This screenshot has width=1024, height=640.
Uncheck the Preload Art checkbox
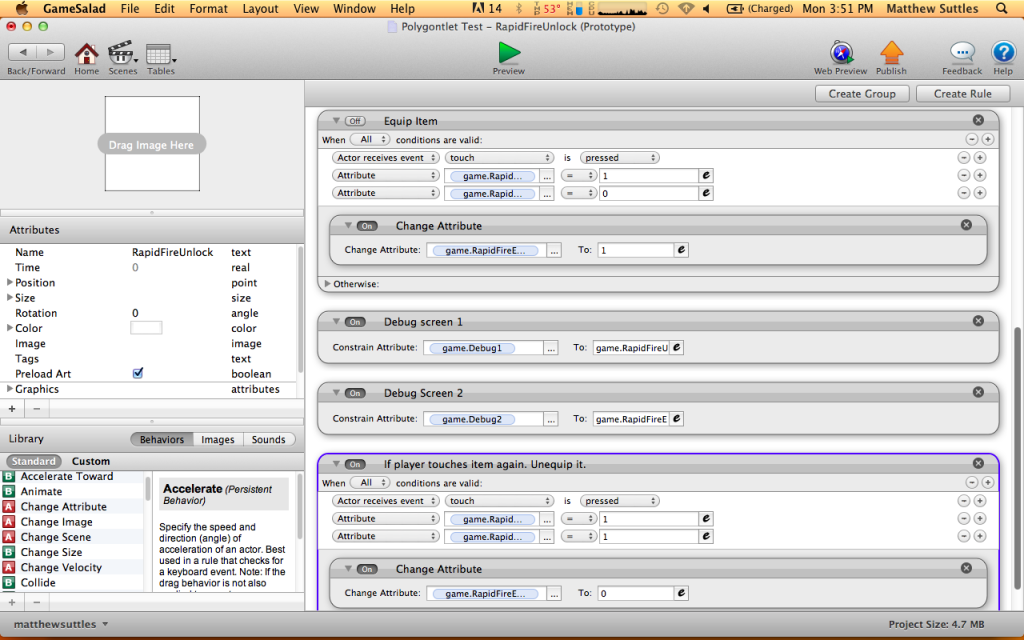click(138, 374)
